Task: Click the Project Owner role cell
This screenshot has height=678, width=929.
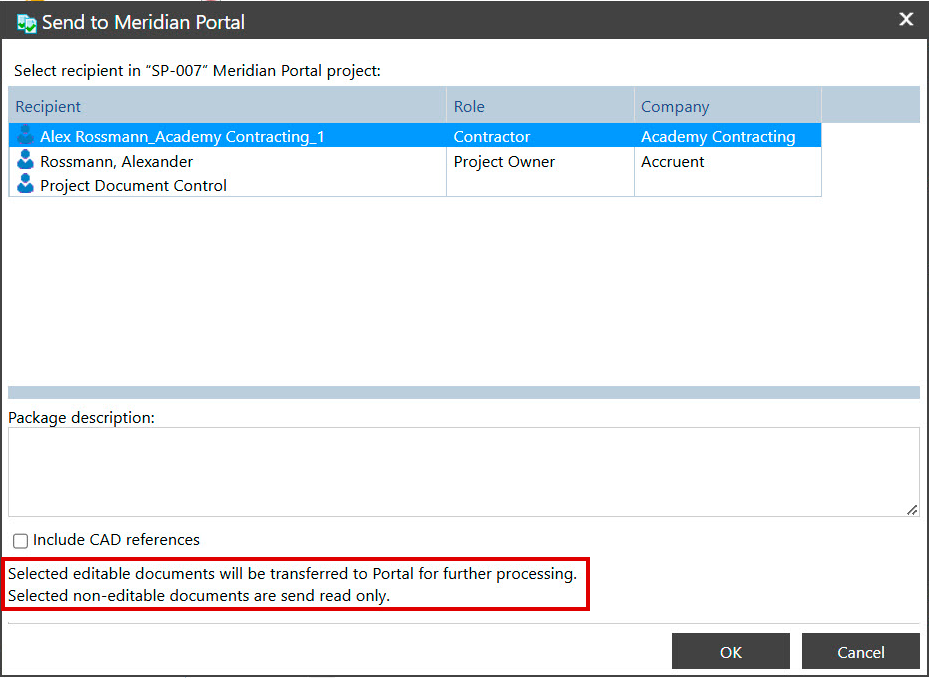Action: point(504,161)
